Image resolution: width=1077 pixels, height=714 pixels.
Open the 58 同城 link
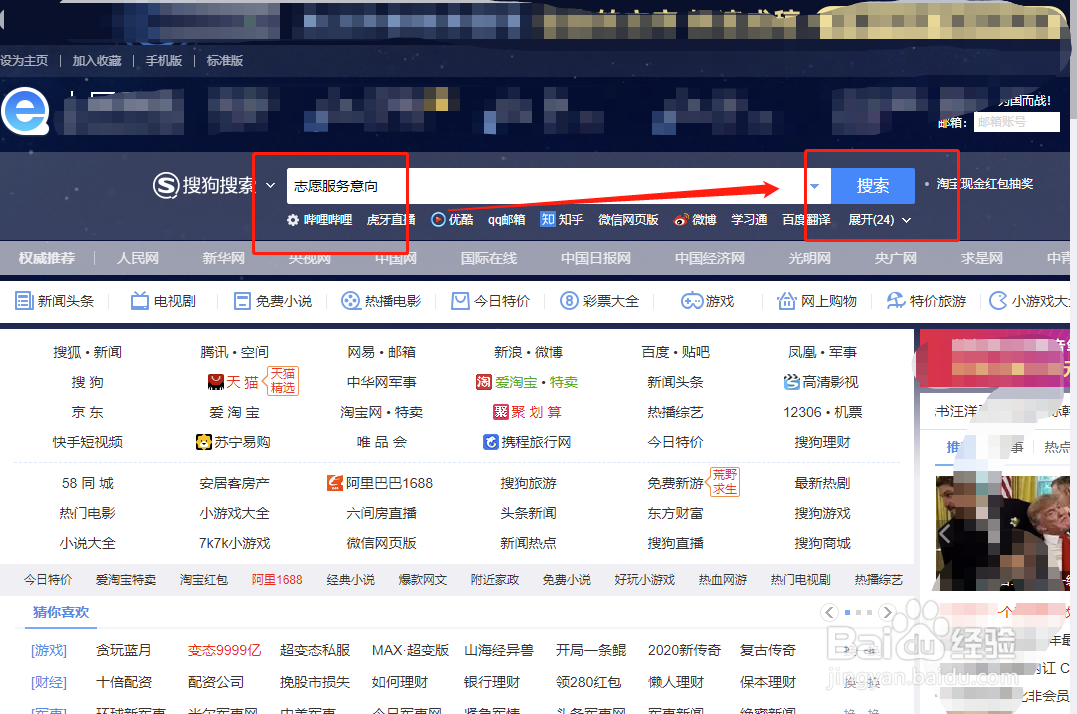point(87,483)
